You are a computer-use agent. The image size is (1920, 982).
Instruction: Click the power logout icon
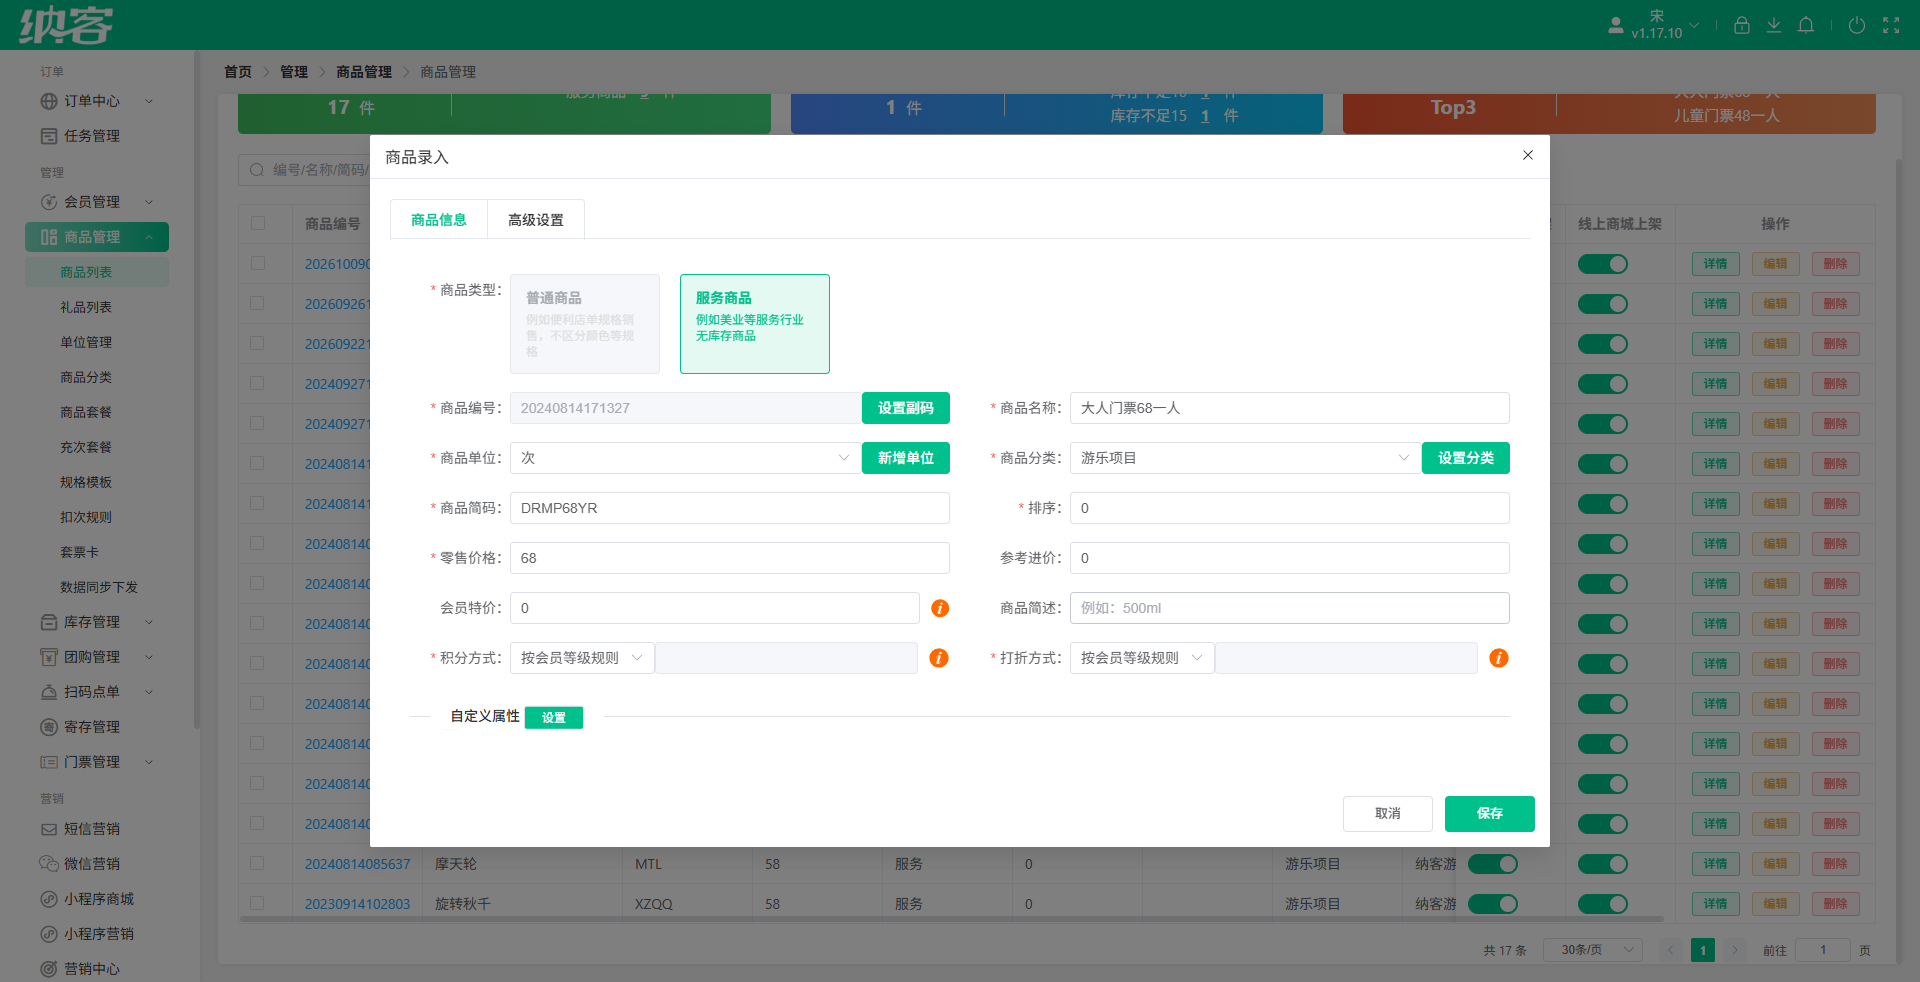pyautogui.click(x=1856, y=25)
